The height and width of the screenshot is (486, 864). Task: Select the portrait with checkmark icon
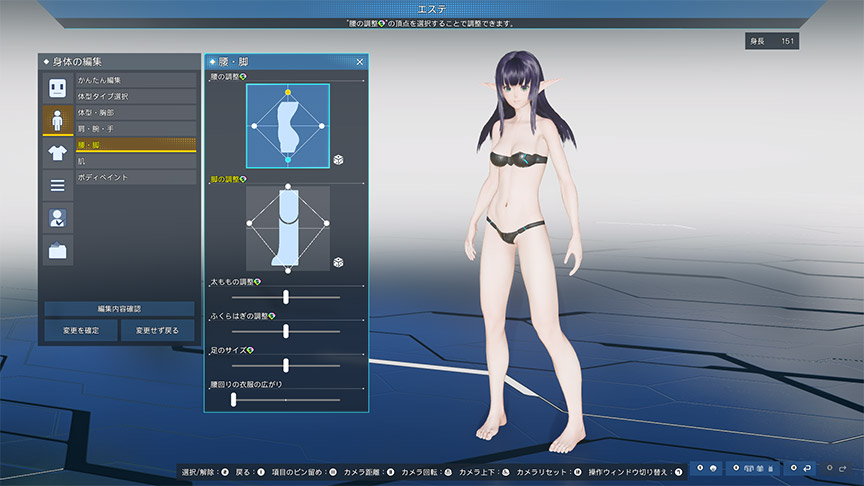[57, 217]
